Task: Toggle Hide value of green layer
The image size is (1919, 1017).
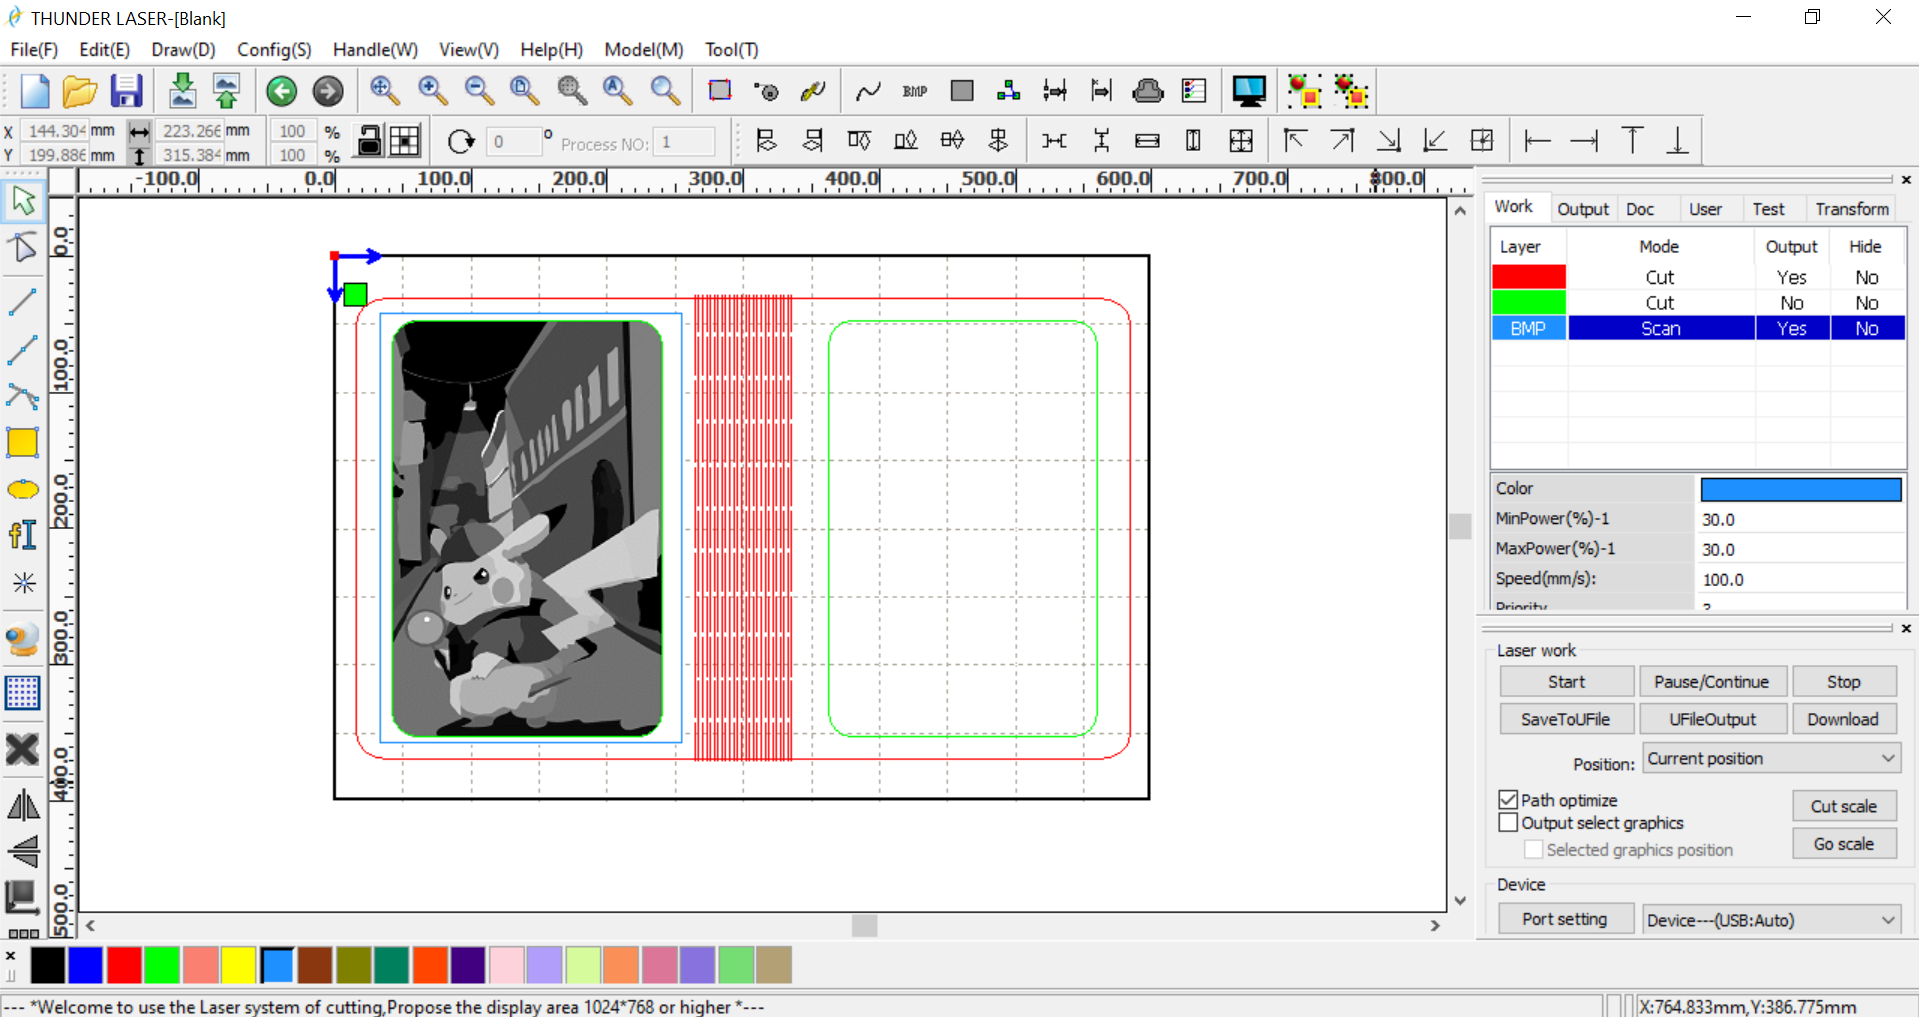Action: coord(1866,302)
